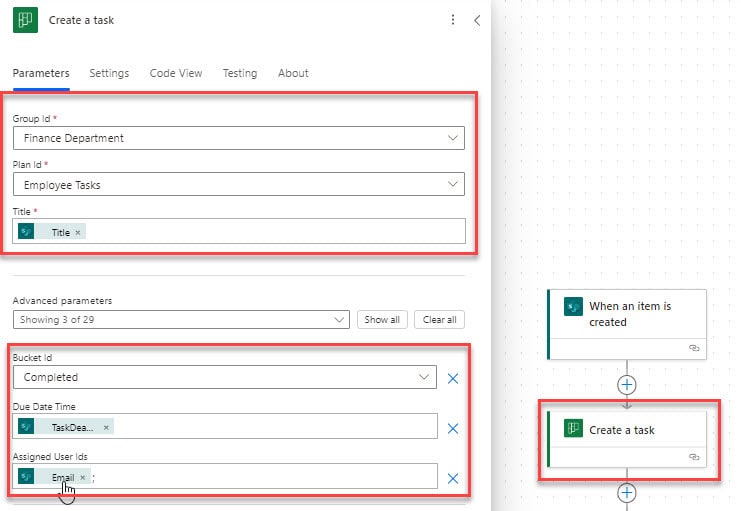Remove the Email token from Assigned User Ids
741x511 pixels.
pyautogui.click(x=83, y=477)
